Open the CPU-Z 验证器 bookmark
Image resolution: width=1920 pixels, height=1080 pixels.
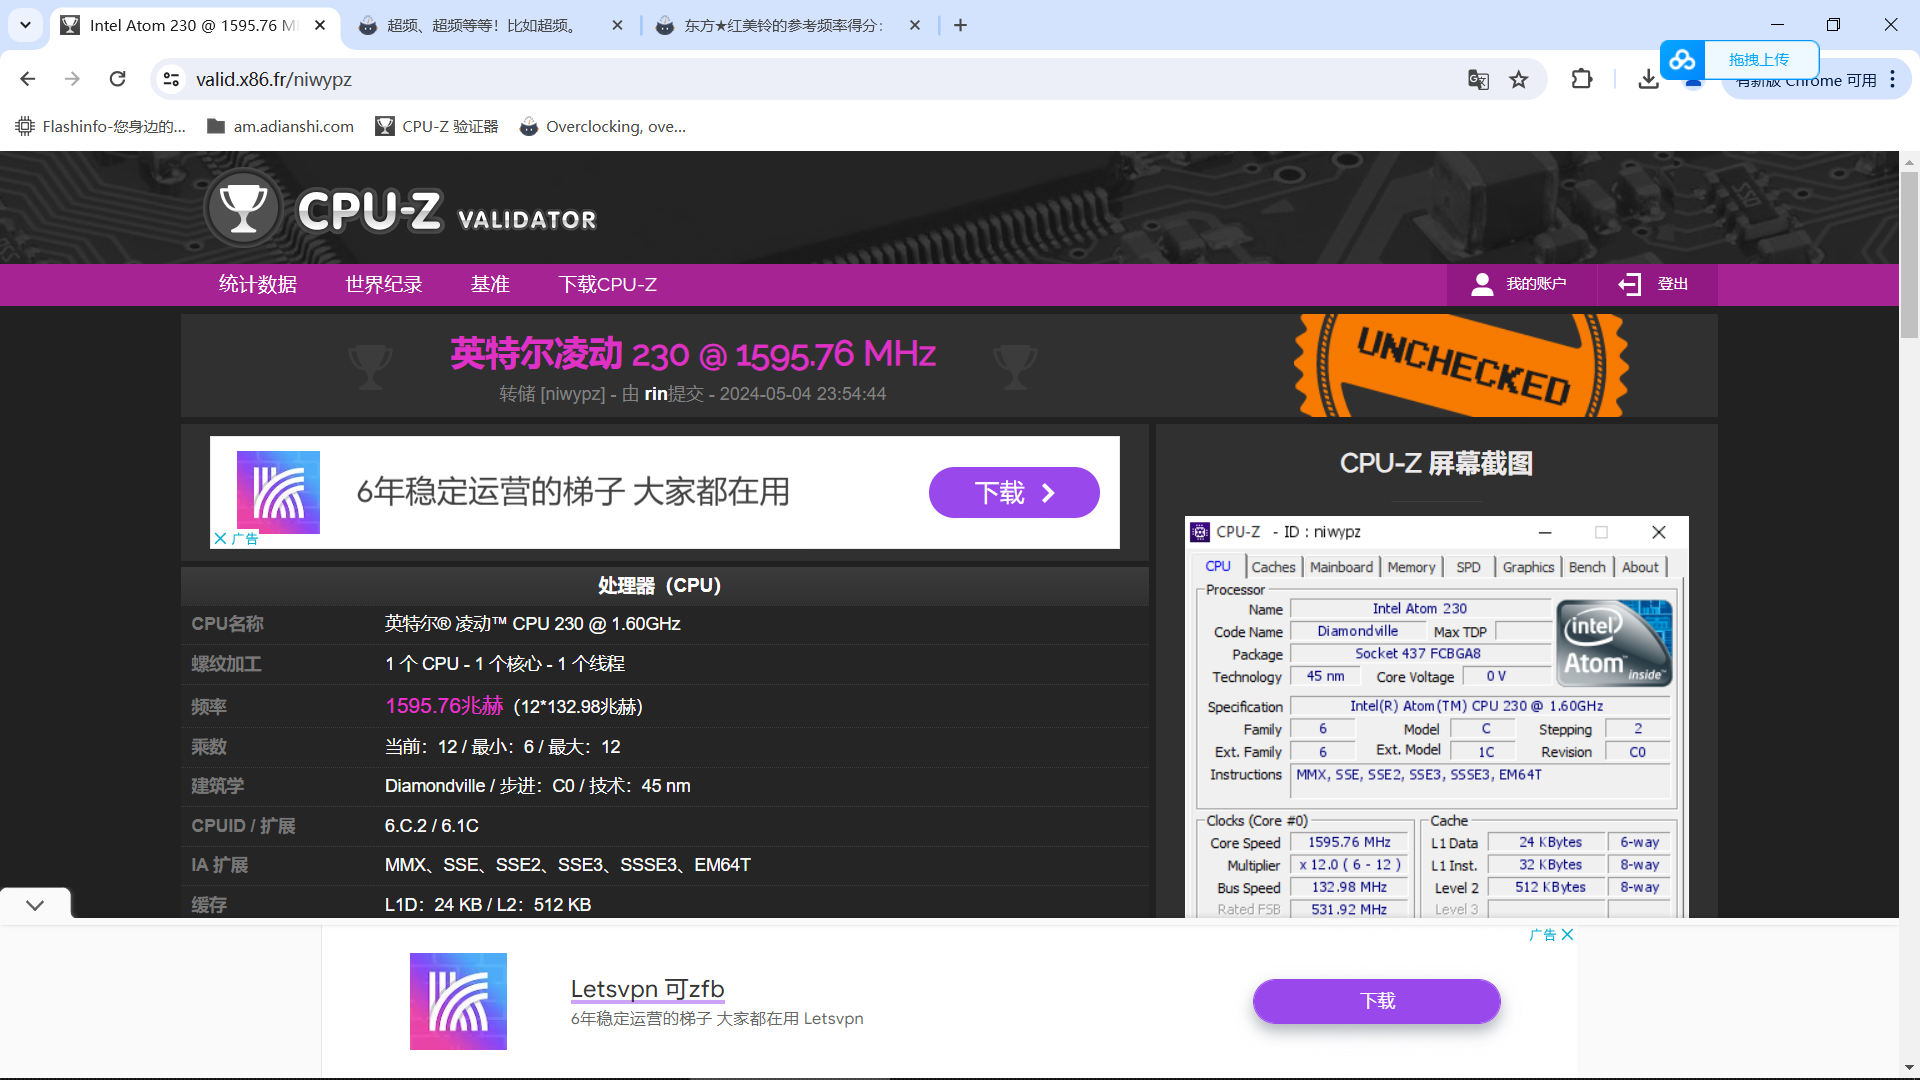point(437,126)
